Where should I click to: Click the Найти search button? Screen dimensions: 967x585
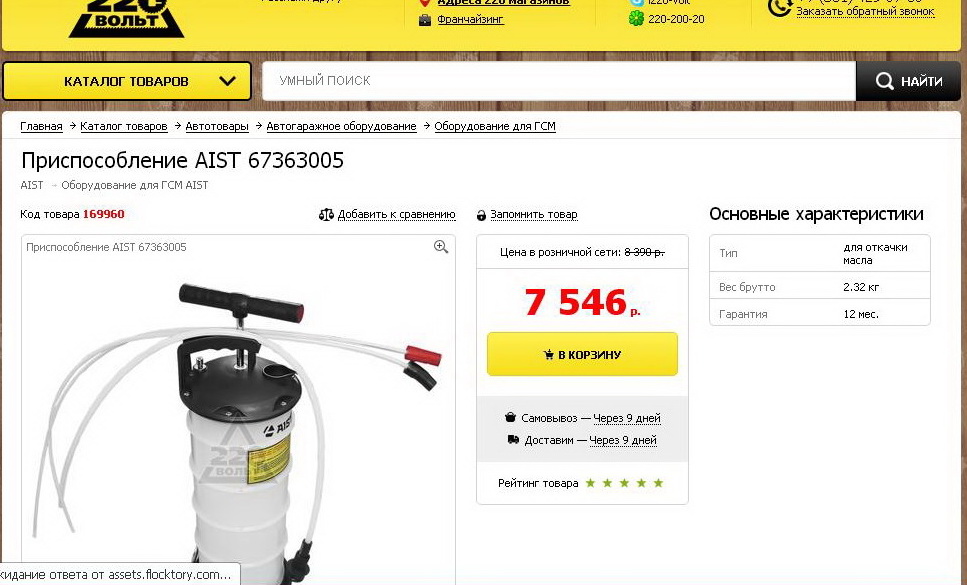(908, 81)
